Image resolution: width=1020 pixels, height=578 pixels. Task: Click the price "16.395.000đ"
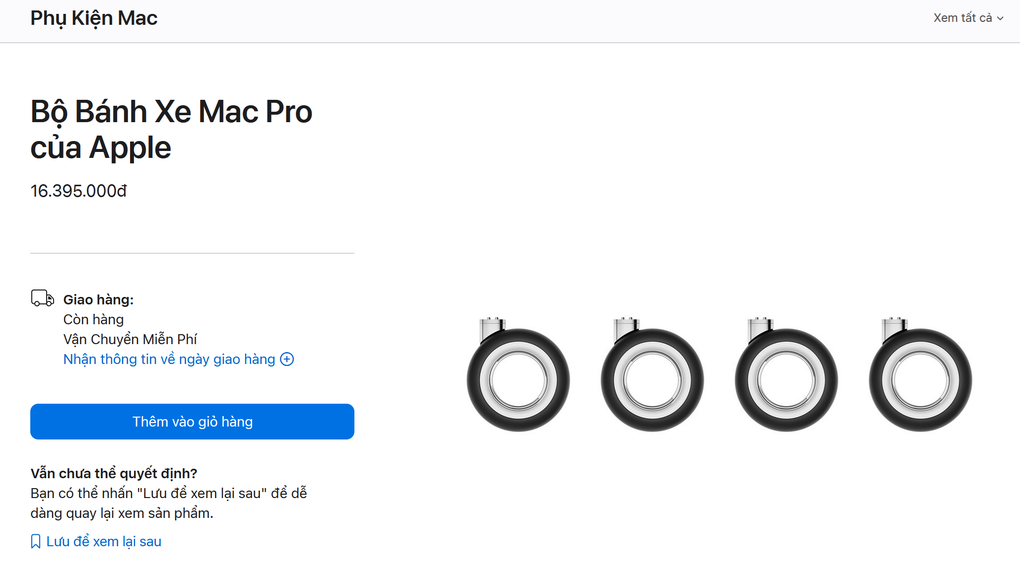pyautogui.click(x=78, y=189)
